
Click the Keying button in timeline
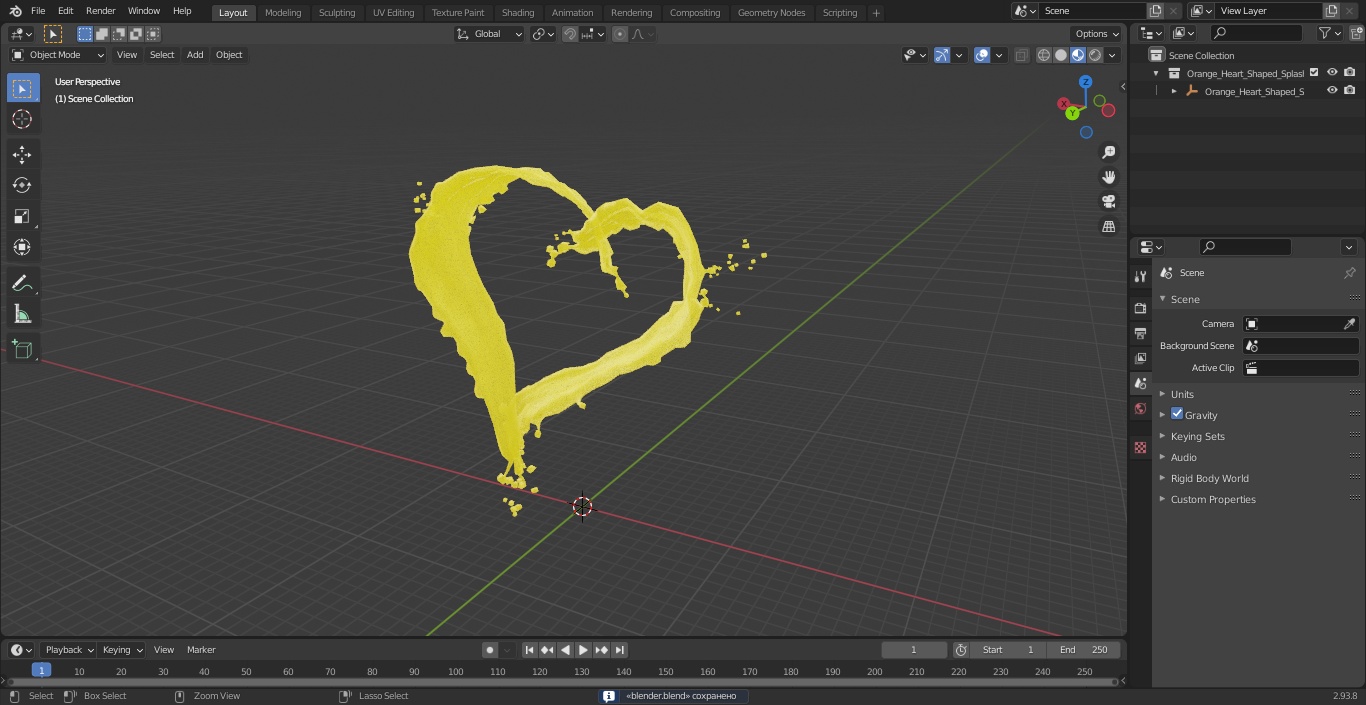pos(122,650)
